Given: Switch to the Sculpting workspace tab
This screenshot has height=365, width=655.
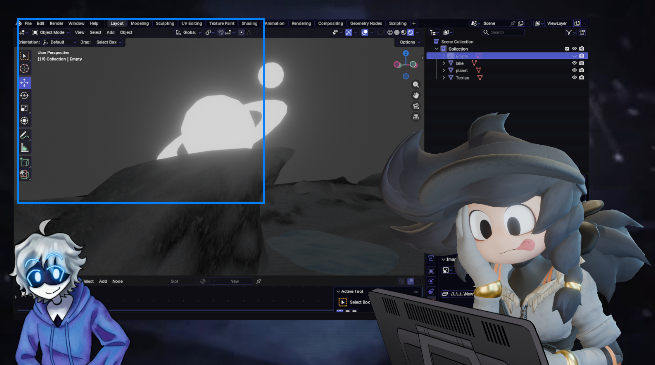Looking at the screenshot, I should tap(165, 23).
